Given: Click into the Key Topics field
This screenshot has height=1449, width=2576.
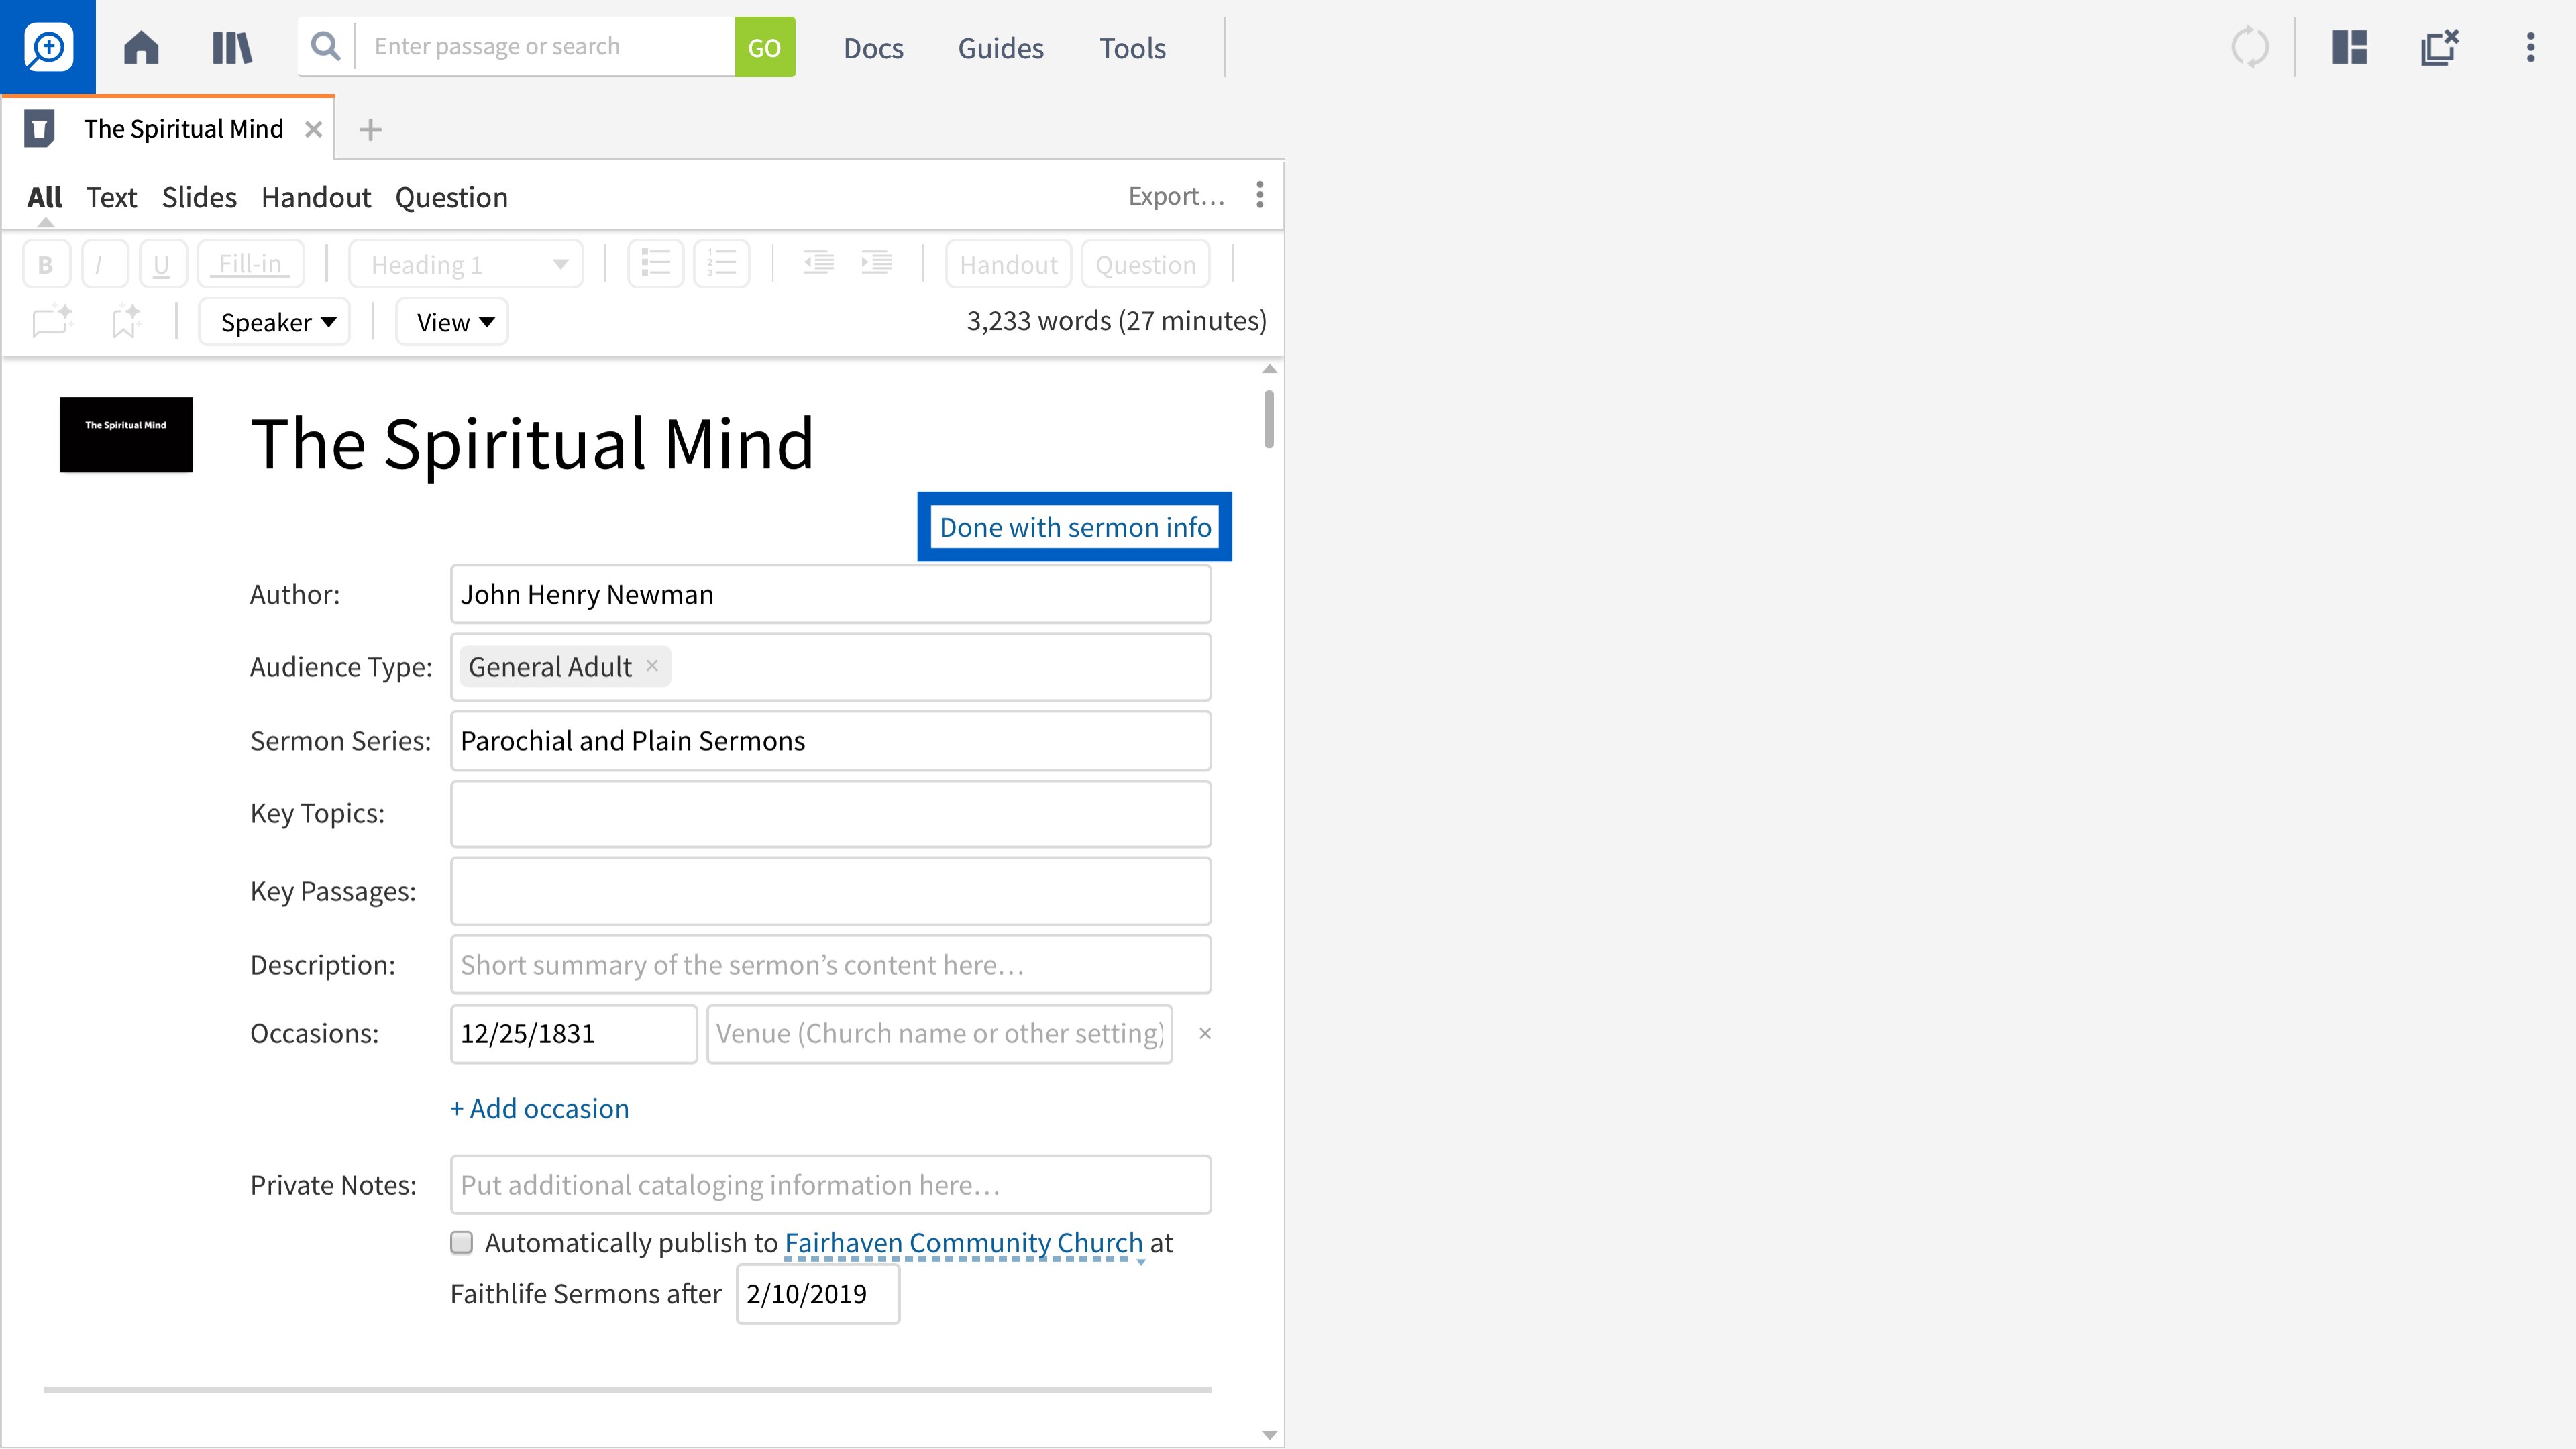Looking at the screenshot, I should (x=830, y=814).
